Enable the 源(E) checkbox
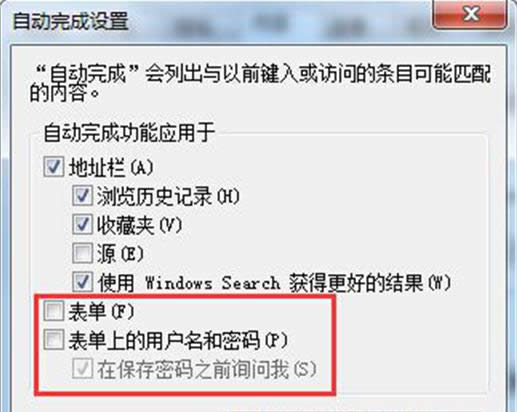Viewport: 517px width, 412px height. (x=82, y=253)
